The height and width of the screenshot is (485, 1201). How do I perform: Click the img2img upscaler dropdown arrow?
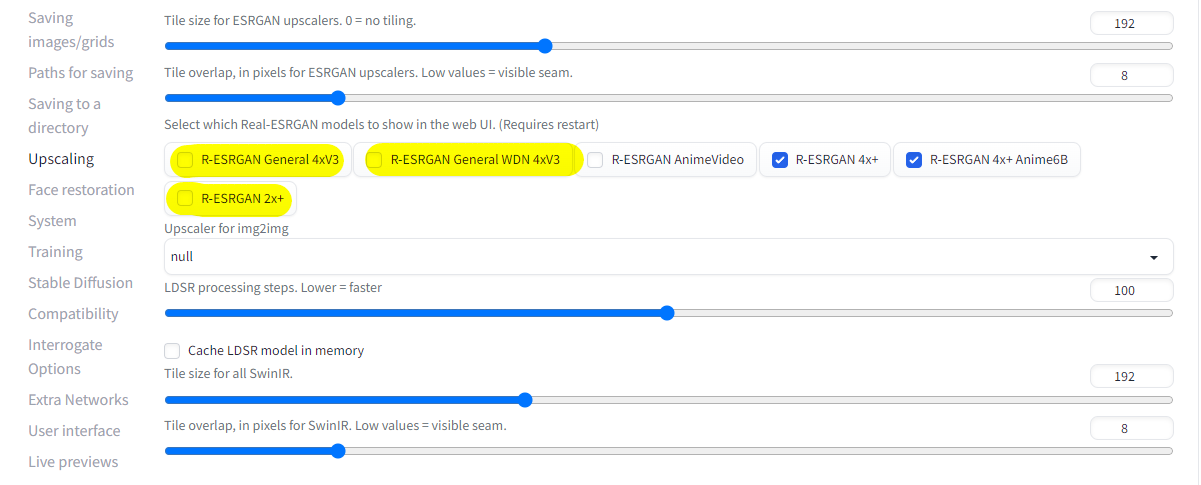(x=1155, y=257)
